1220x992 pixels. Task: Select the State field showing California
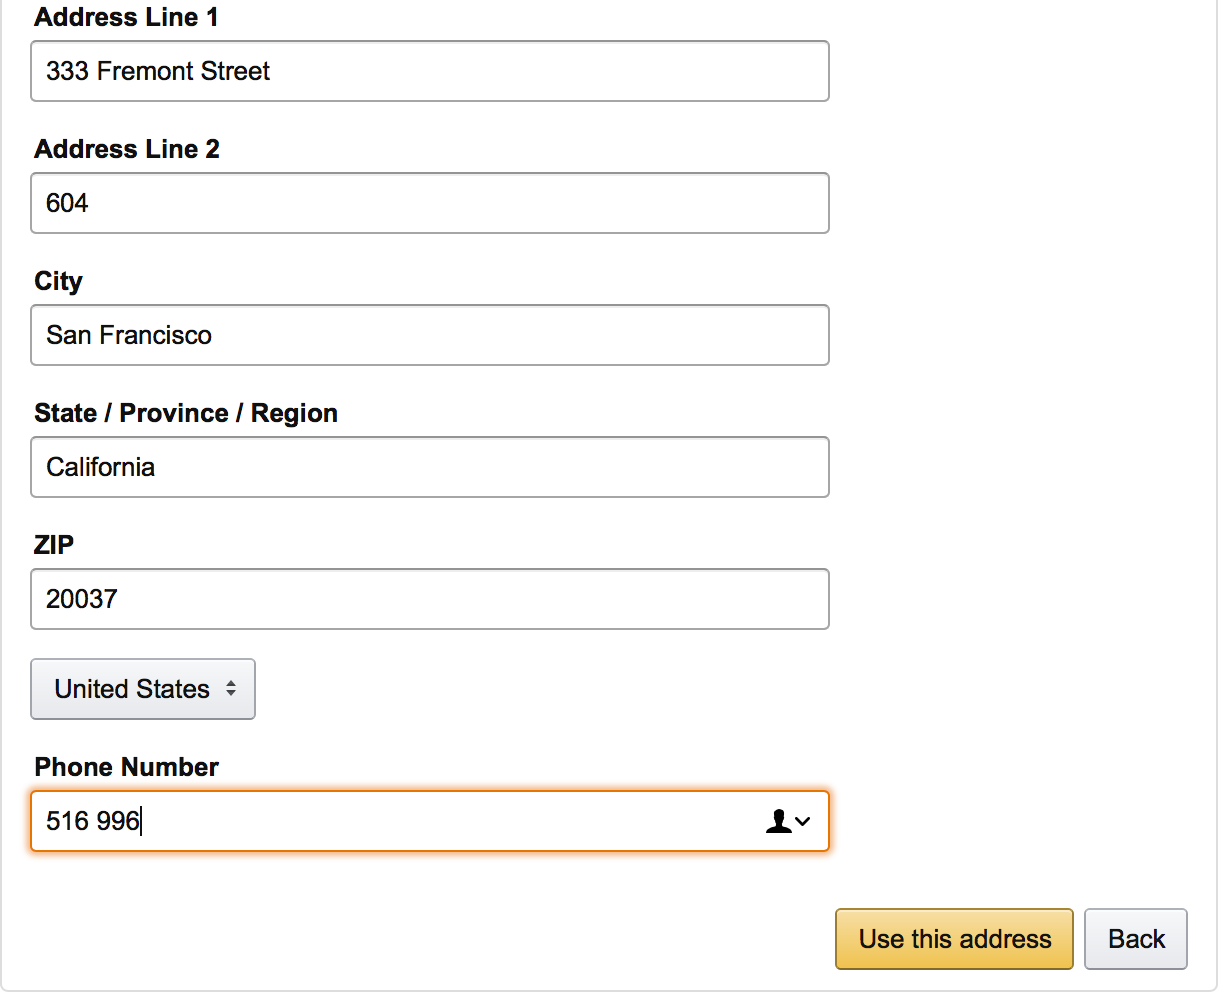click(430, 467)
